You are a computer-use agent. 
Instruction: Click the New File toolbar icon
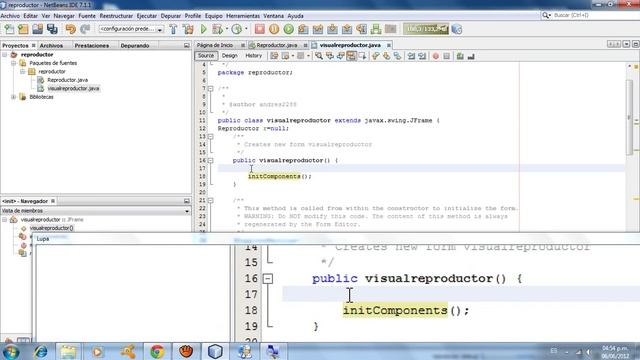[x=9, y=29]
